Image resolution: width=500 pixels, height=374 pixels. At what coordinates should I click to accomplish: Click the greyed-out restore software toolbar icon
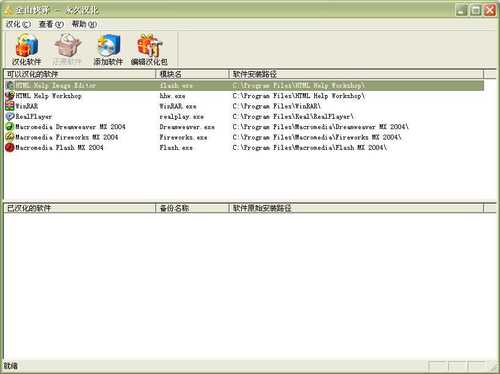(x=67, y=49)
